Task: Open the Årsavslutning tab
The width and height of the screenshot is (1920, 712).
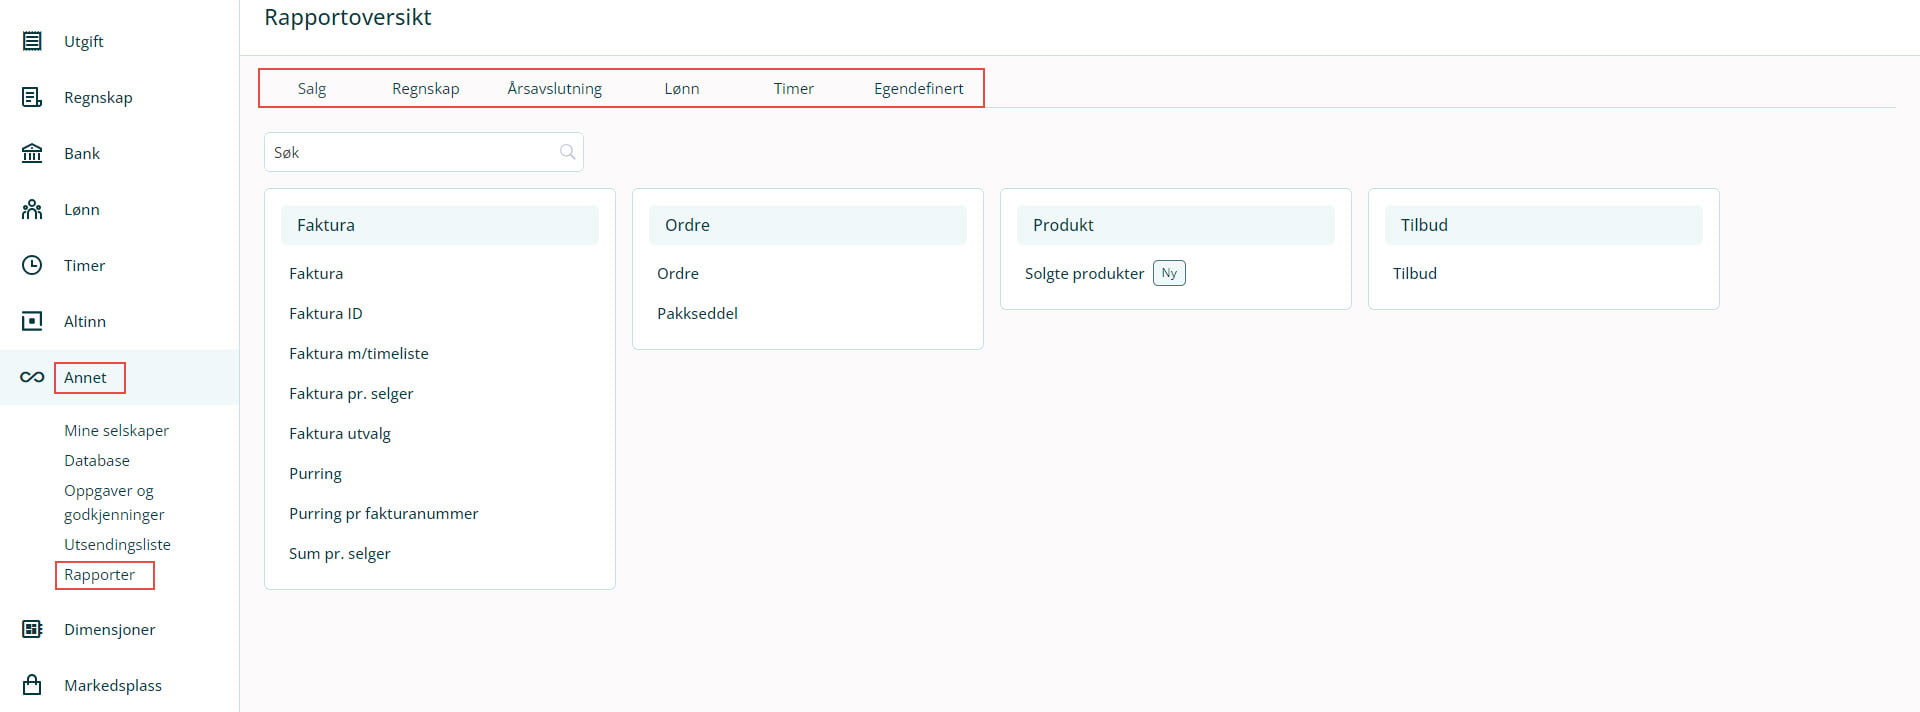Action: tap(554, 88)
